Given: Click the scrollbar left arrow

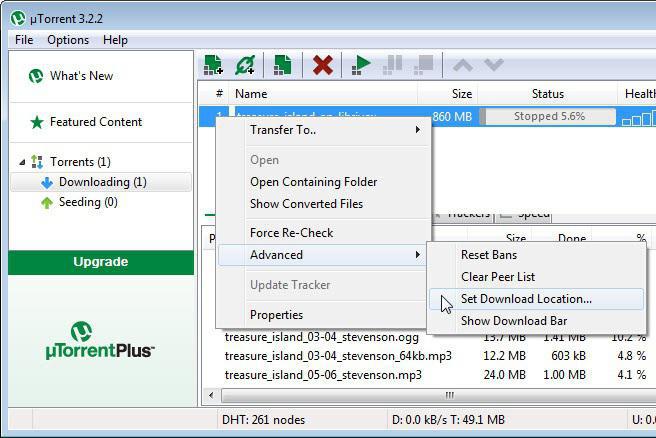Looking at the screenshot, I should tap(211, 395).
